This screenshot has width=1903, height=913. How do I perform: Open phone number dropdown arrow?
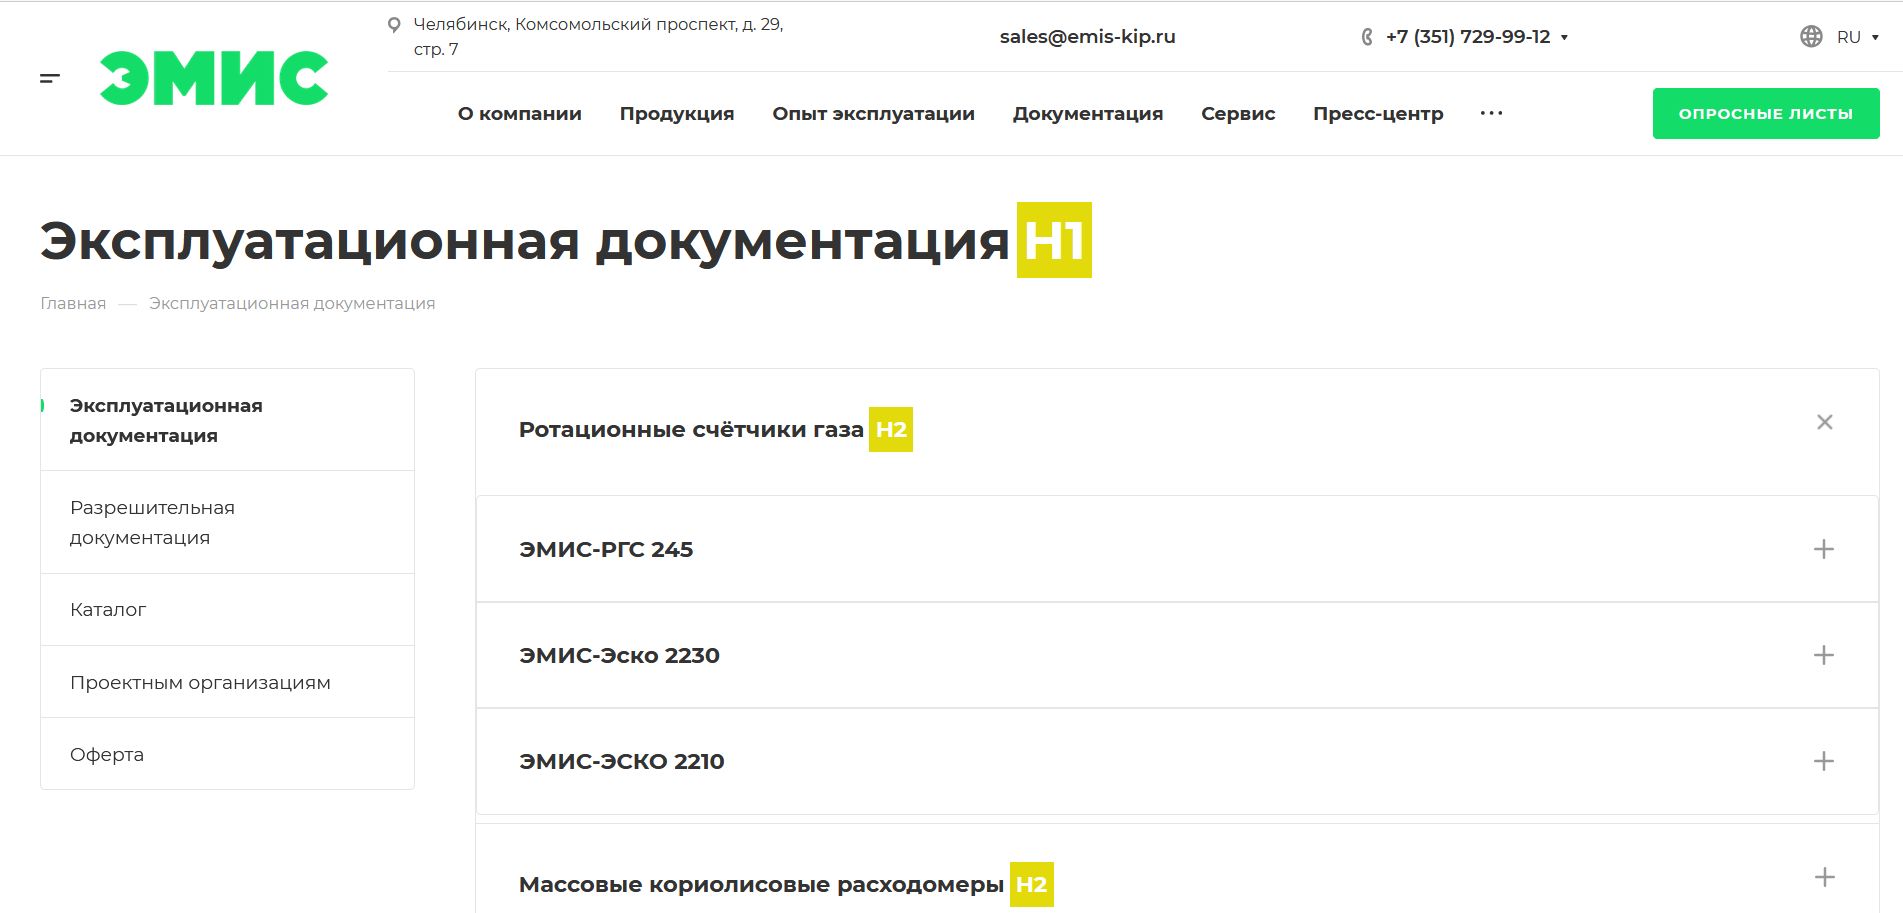1564,38
